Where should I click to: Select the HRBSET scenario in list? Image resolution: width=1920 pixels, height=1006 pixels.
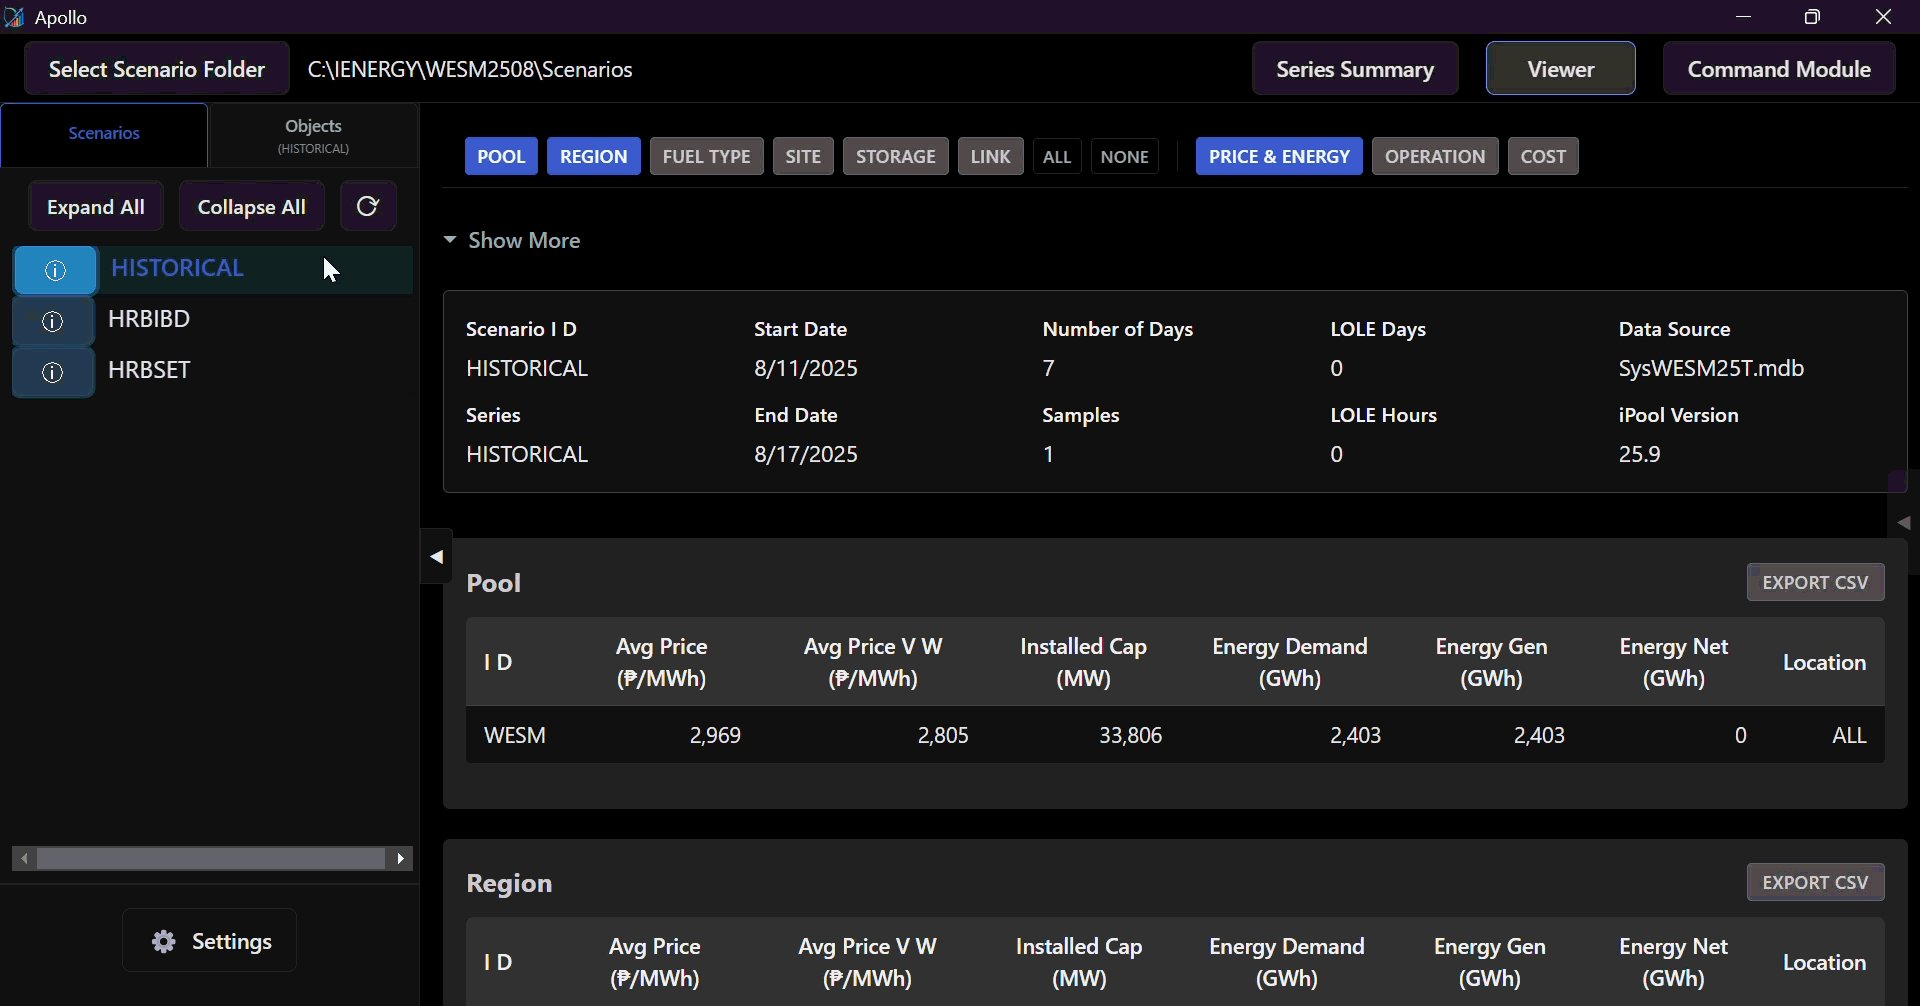point(150,370)
